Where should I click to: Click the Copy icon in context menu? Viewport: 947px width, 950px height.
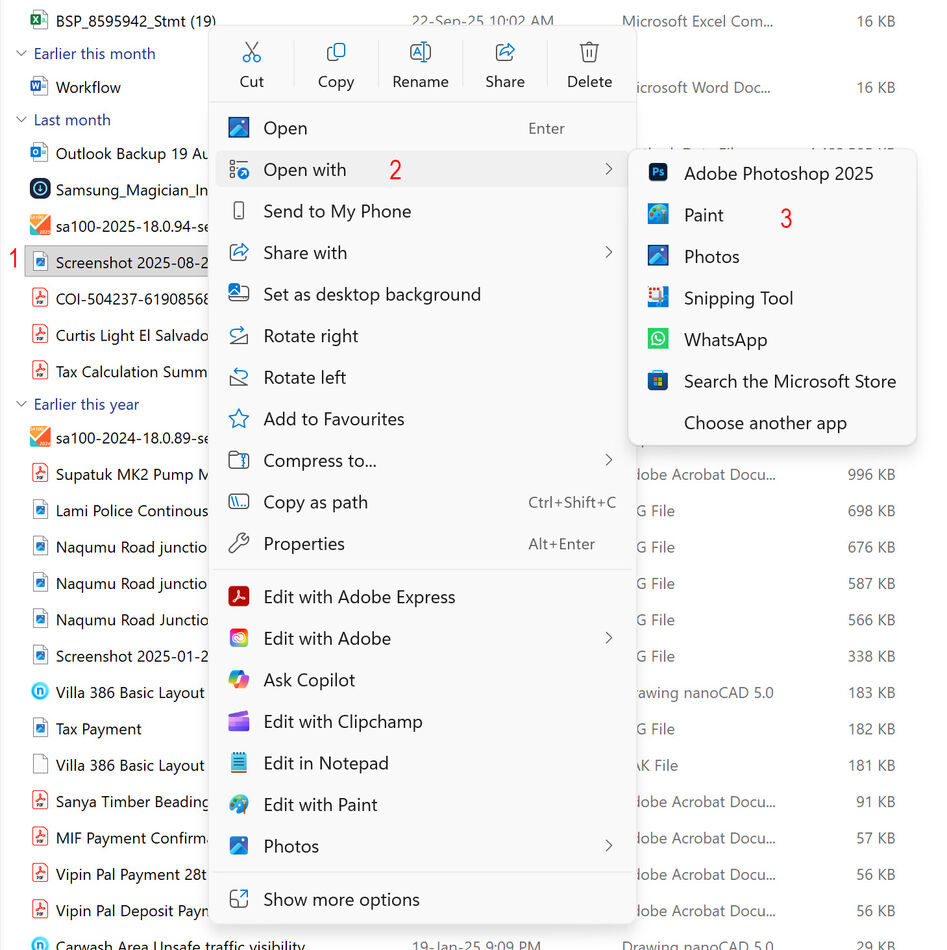tap(336, 52)
